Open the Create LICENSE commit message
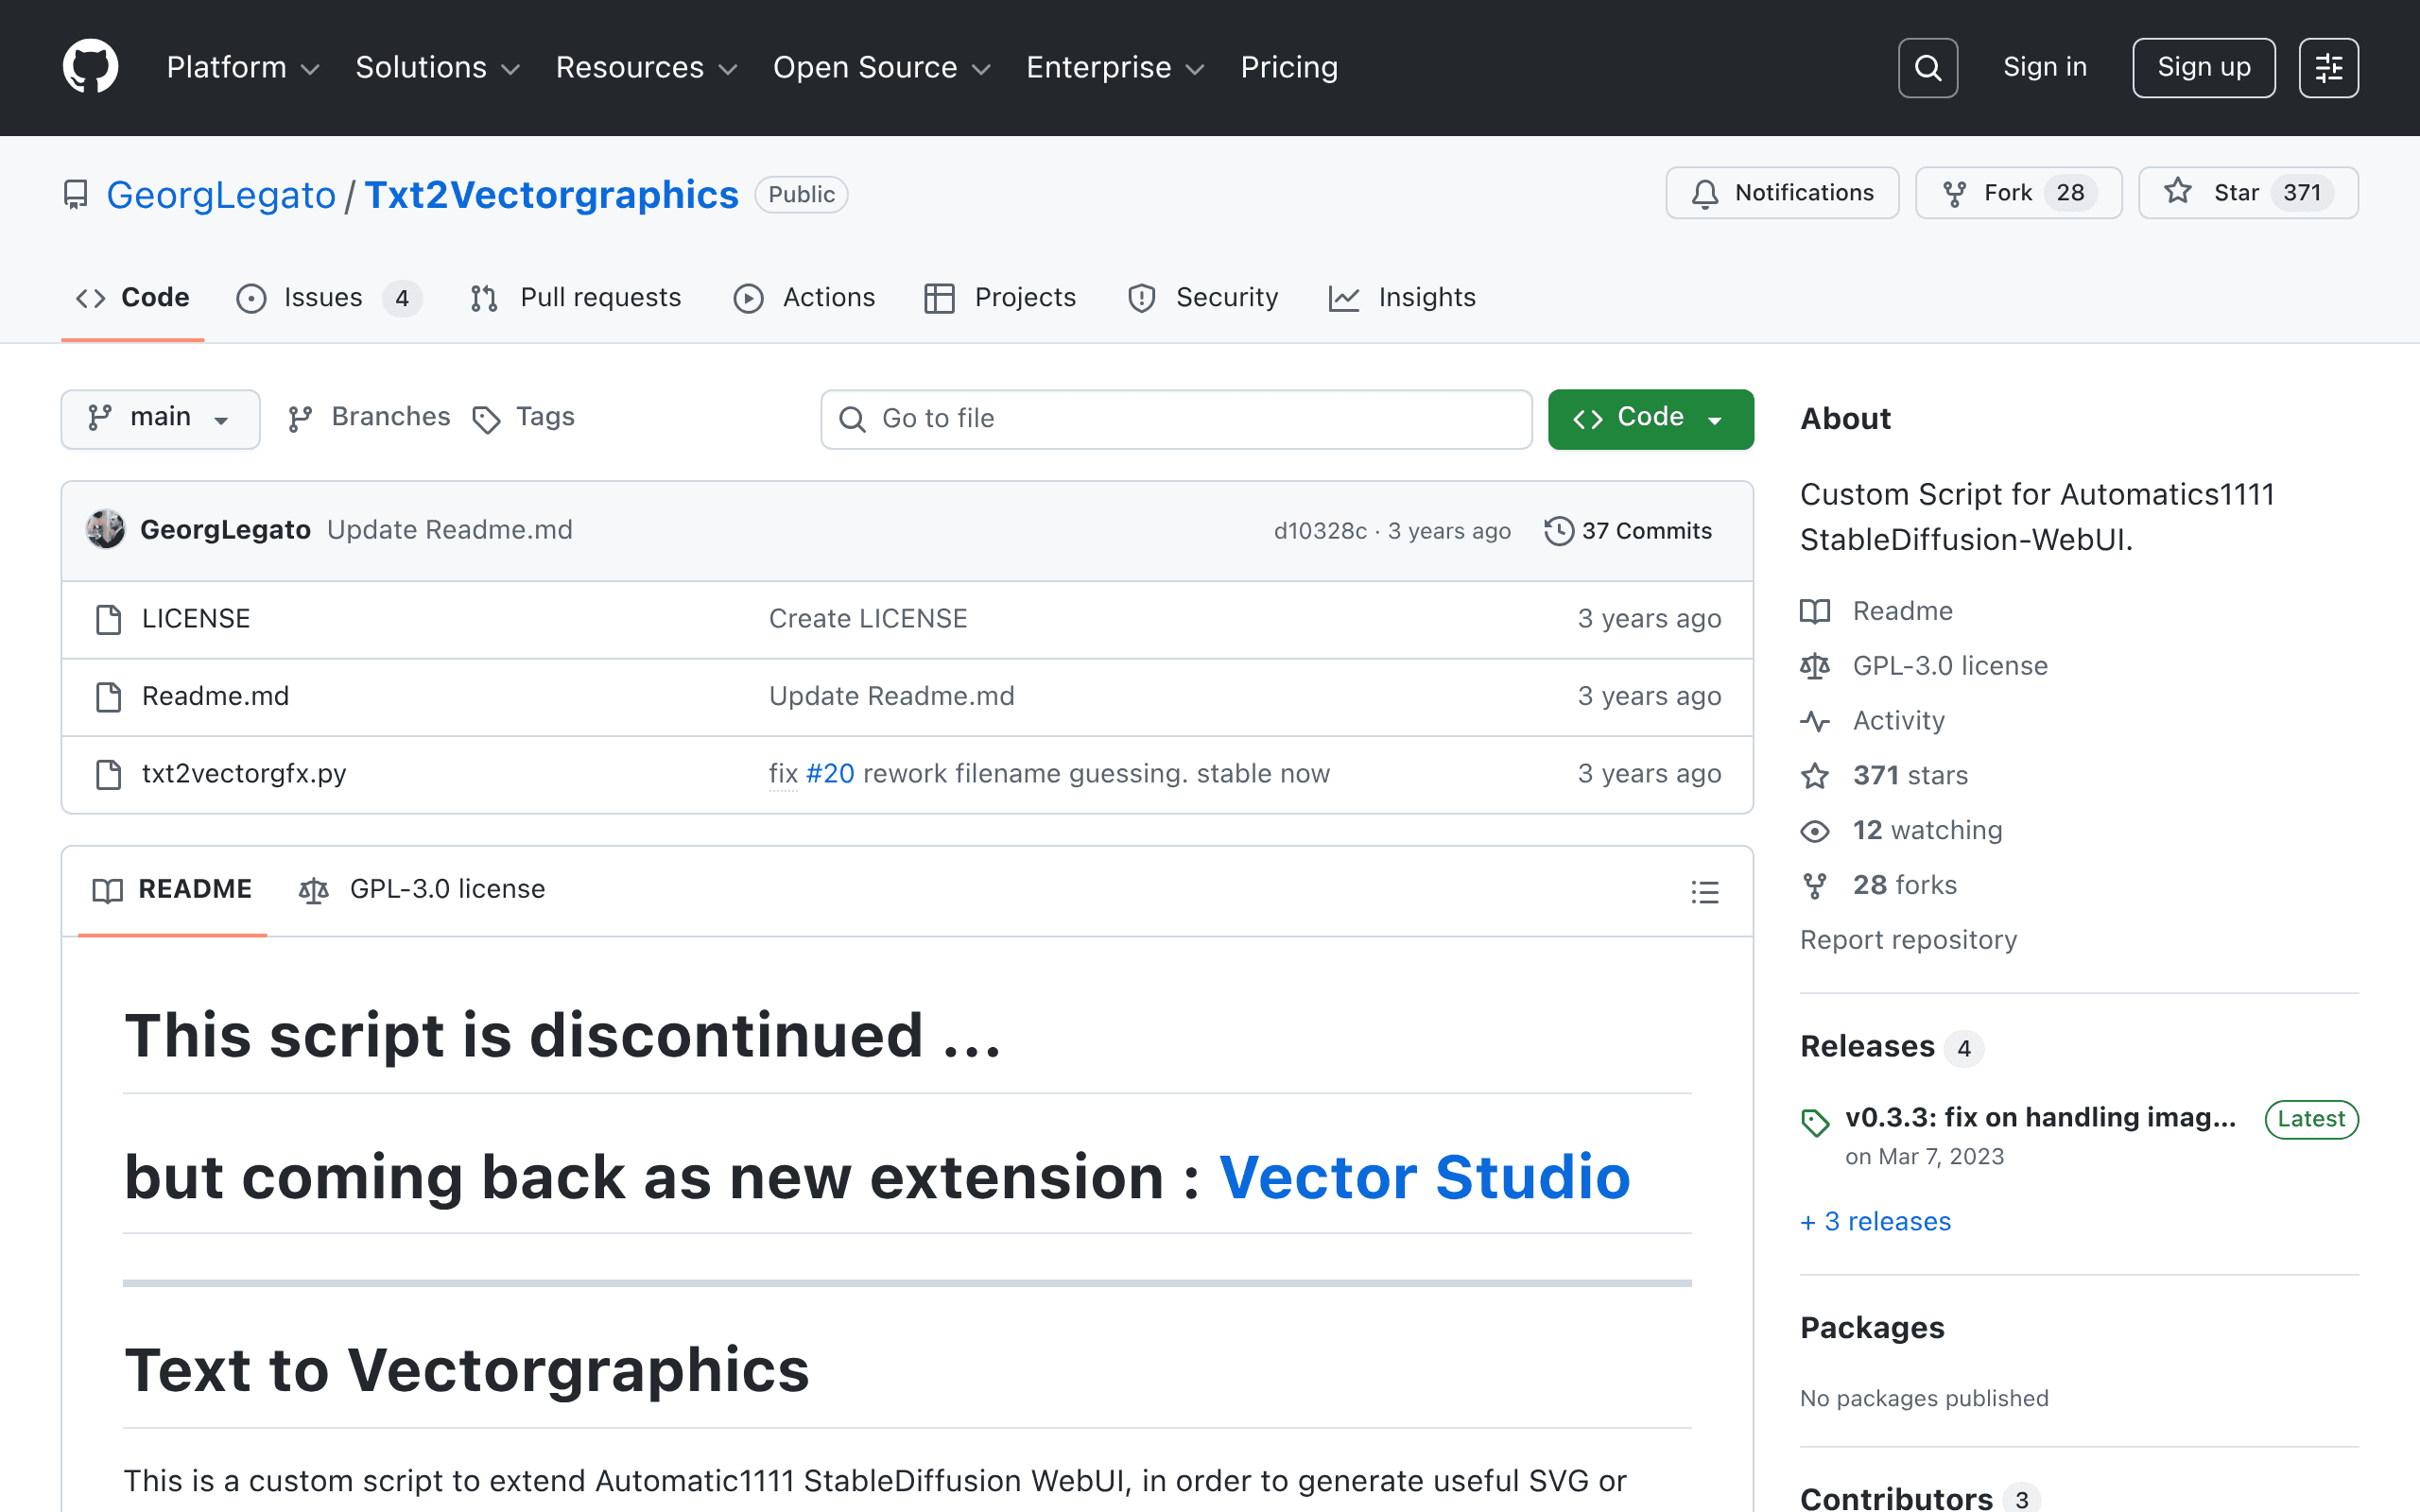The height and width of the screenshot is (1512, 2420). 868,619
